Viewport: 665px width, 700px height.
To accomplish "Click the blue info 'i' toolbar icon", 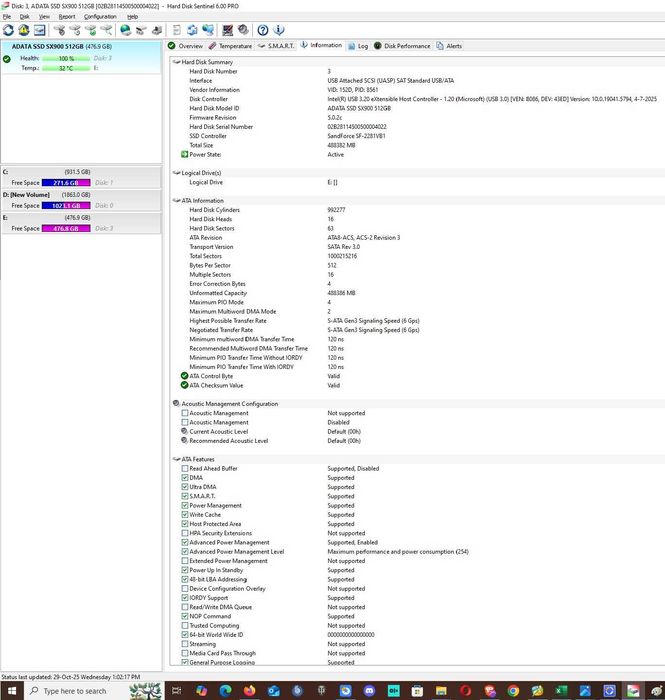I will point(278,30).
